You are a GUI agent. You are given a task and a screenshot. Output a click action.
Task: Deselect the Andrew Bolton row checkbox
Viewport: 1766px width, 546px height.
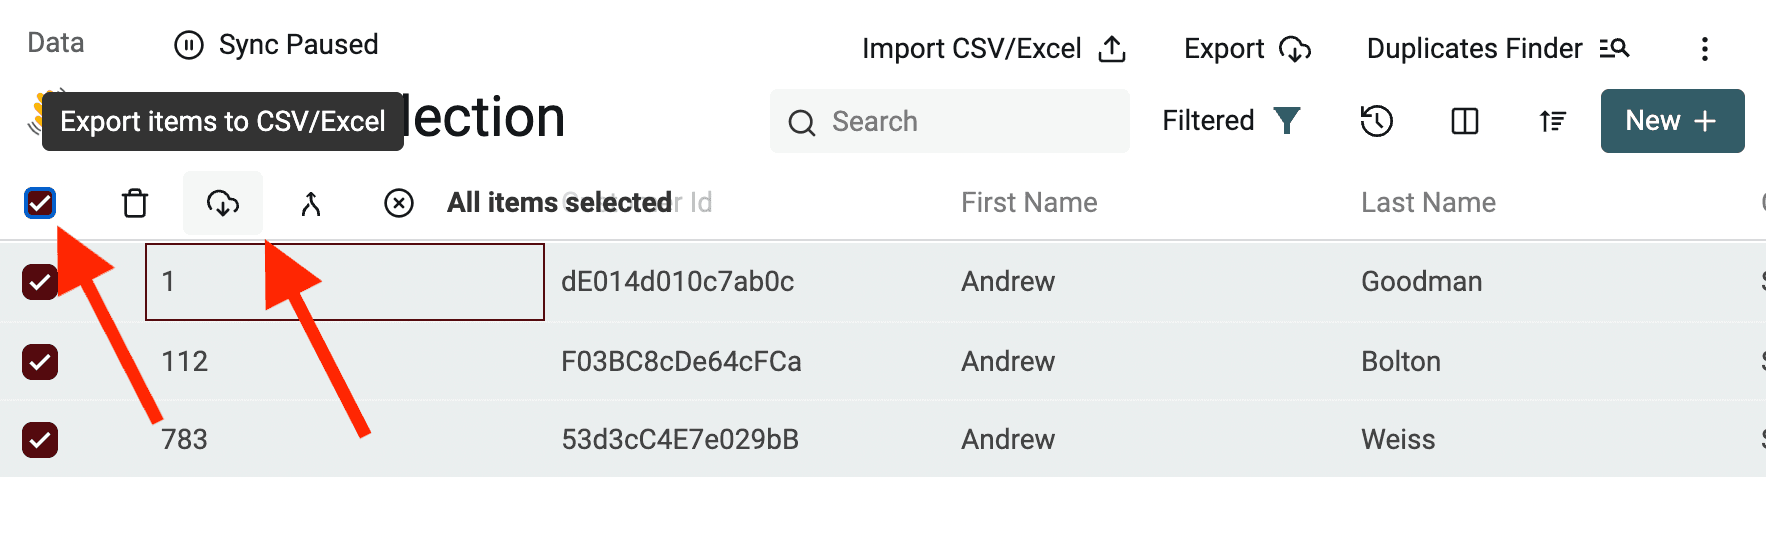tap(40, 361)
